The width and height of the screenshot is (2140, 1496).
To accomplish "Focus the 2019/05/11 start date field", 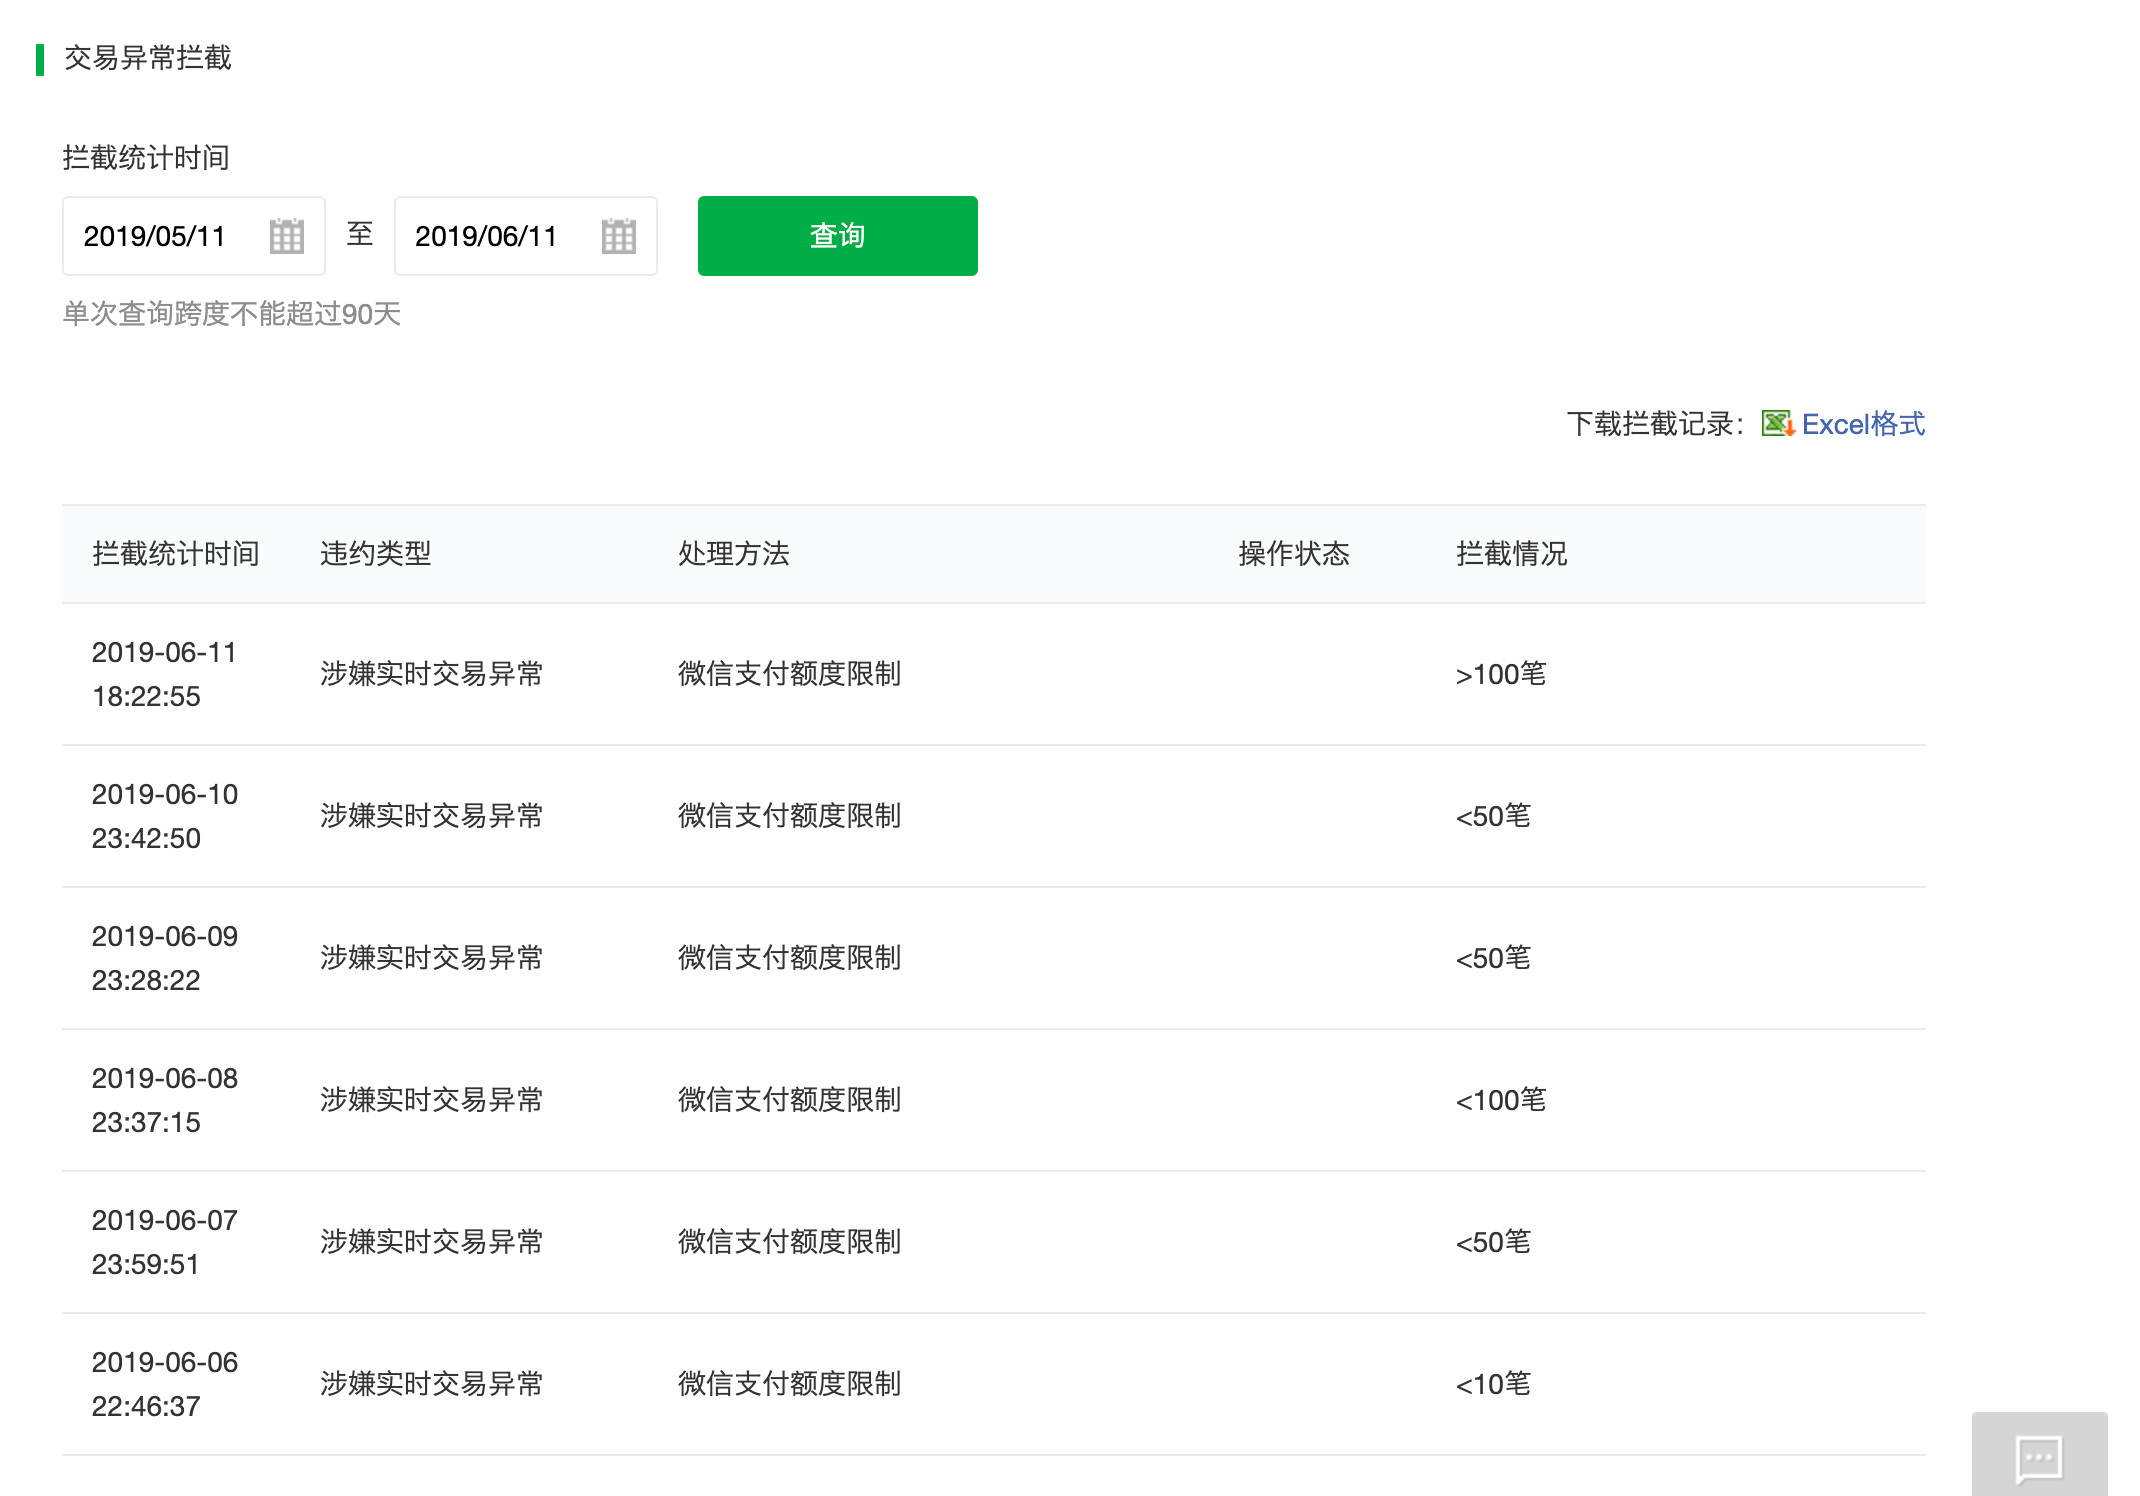I will [155, 236].
